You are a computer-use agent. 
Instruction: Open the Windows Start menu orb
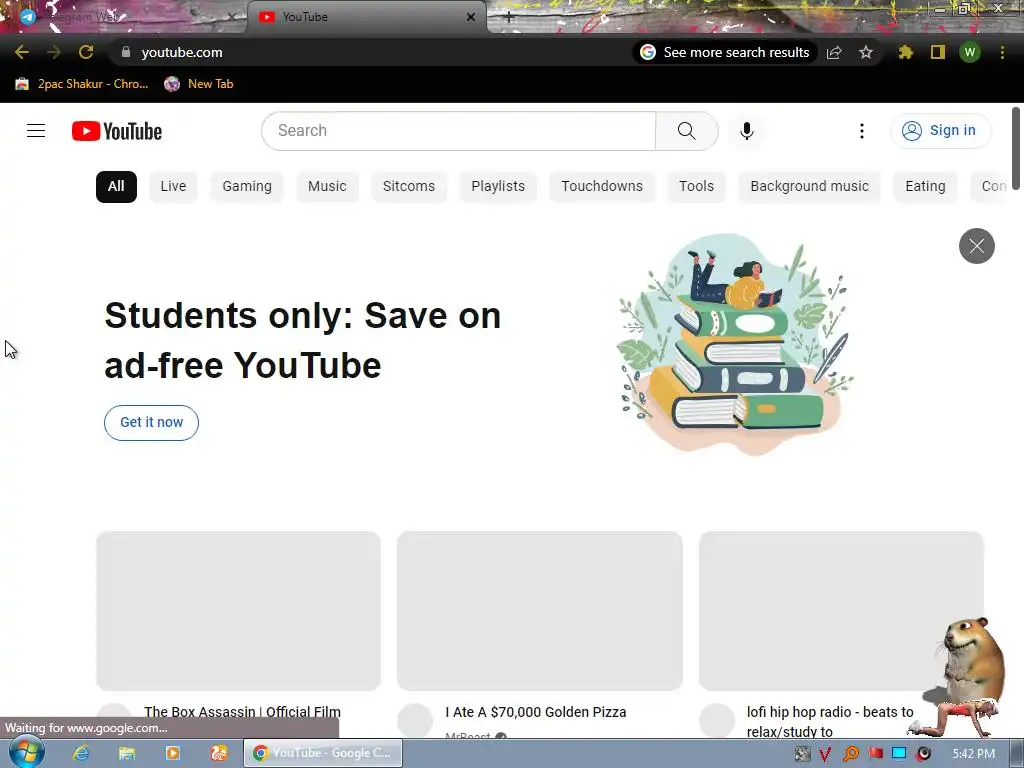(27, 753)
